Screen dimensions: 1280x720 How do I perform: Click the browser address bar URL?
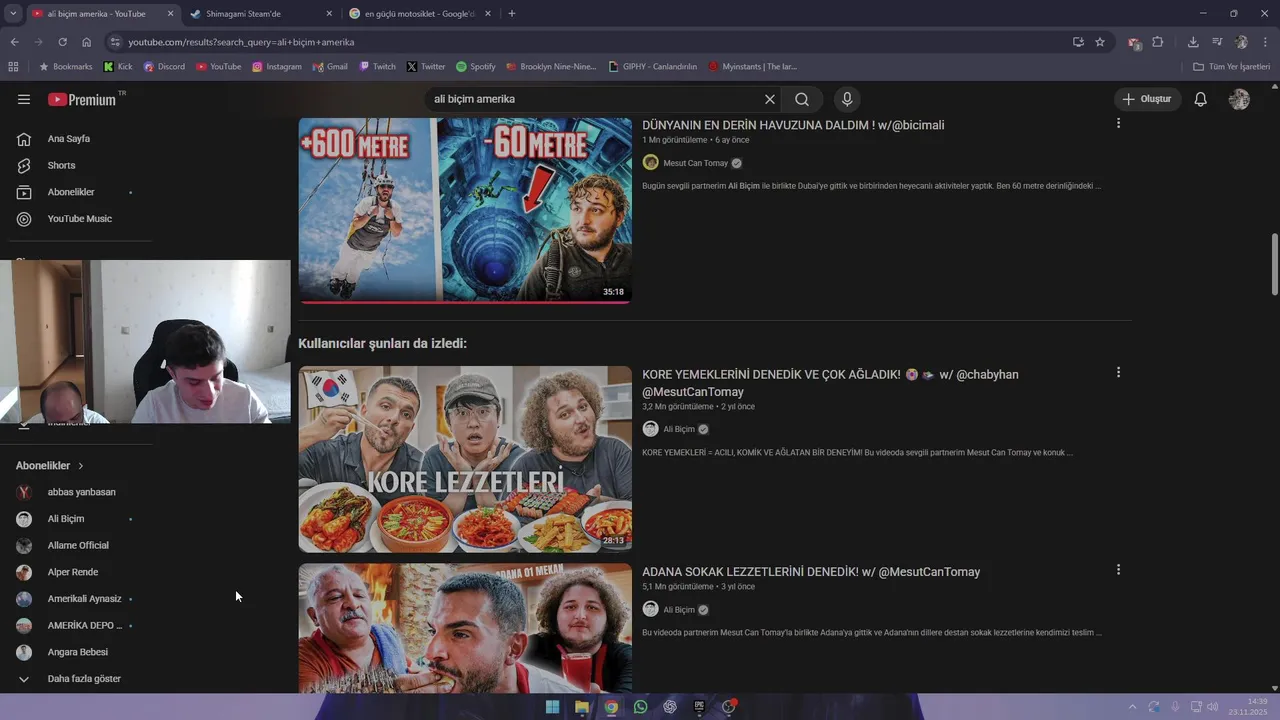click(x=241, y=42)
